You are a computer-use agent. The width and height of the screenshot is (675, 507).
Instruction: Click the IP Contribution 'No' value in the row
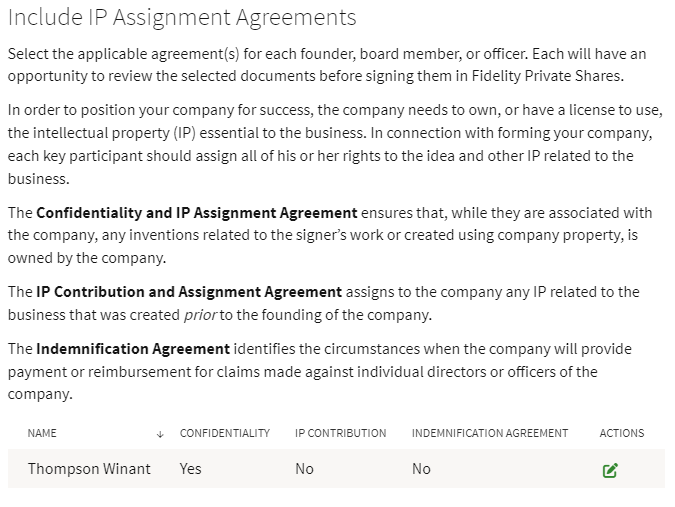[x=304, y=468]
